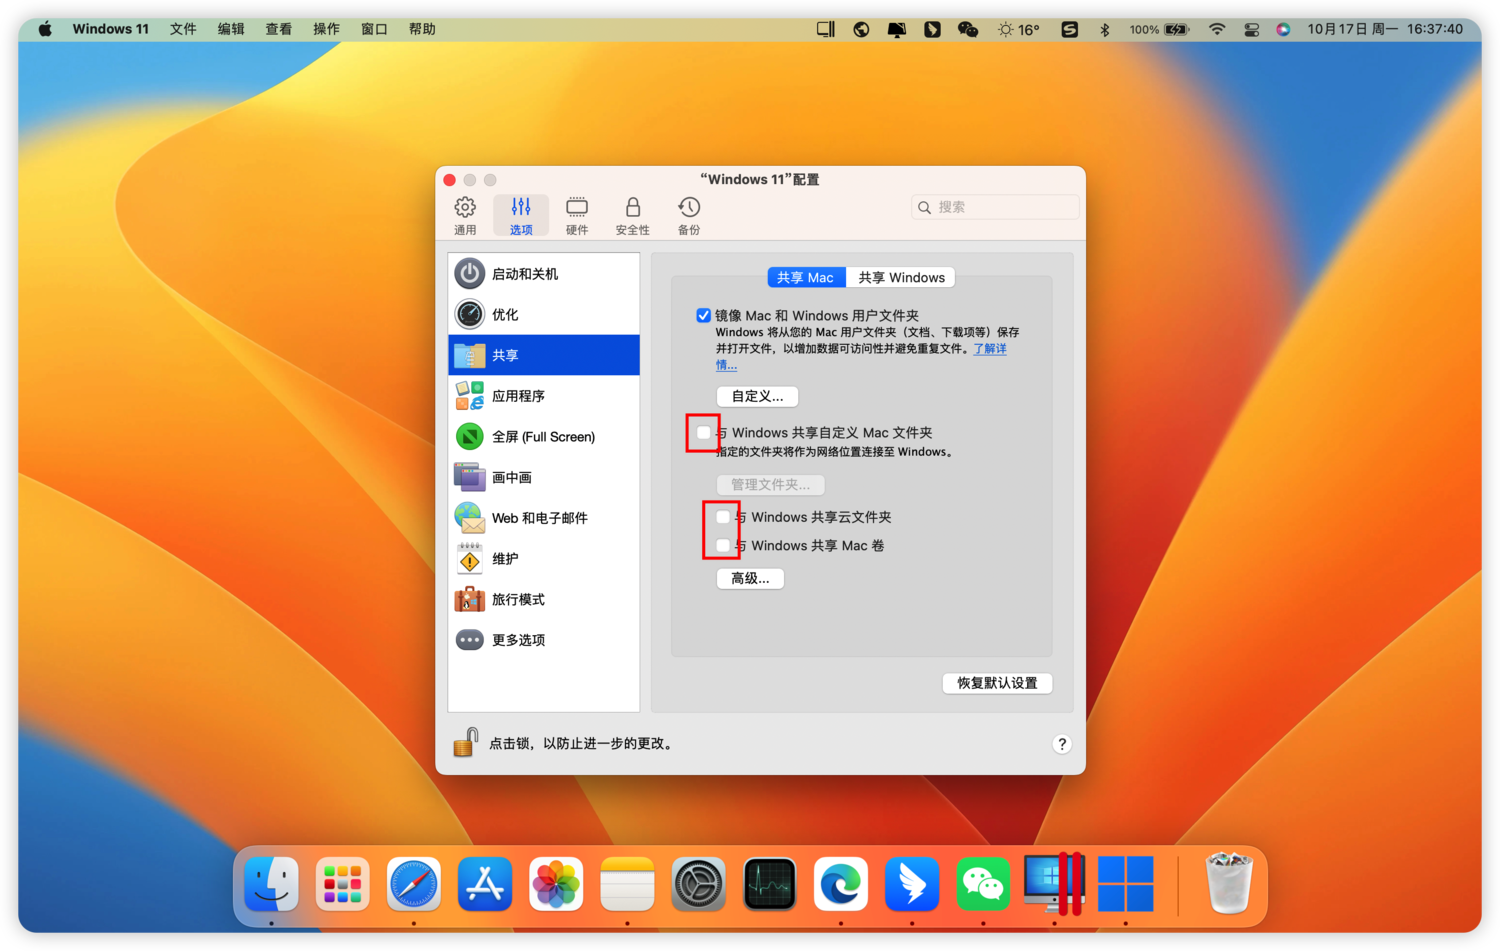Select the 共享 sidebar item
1500x951 pixels.
coord(544,355)
